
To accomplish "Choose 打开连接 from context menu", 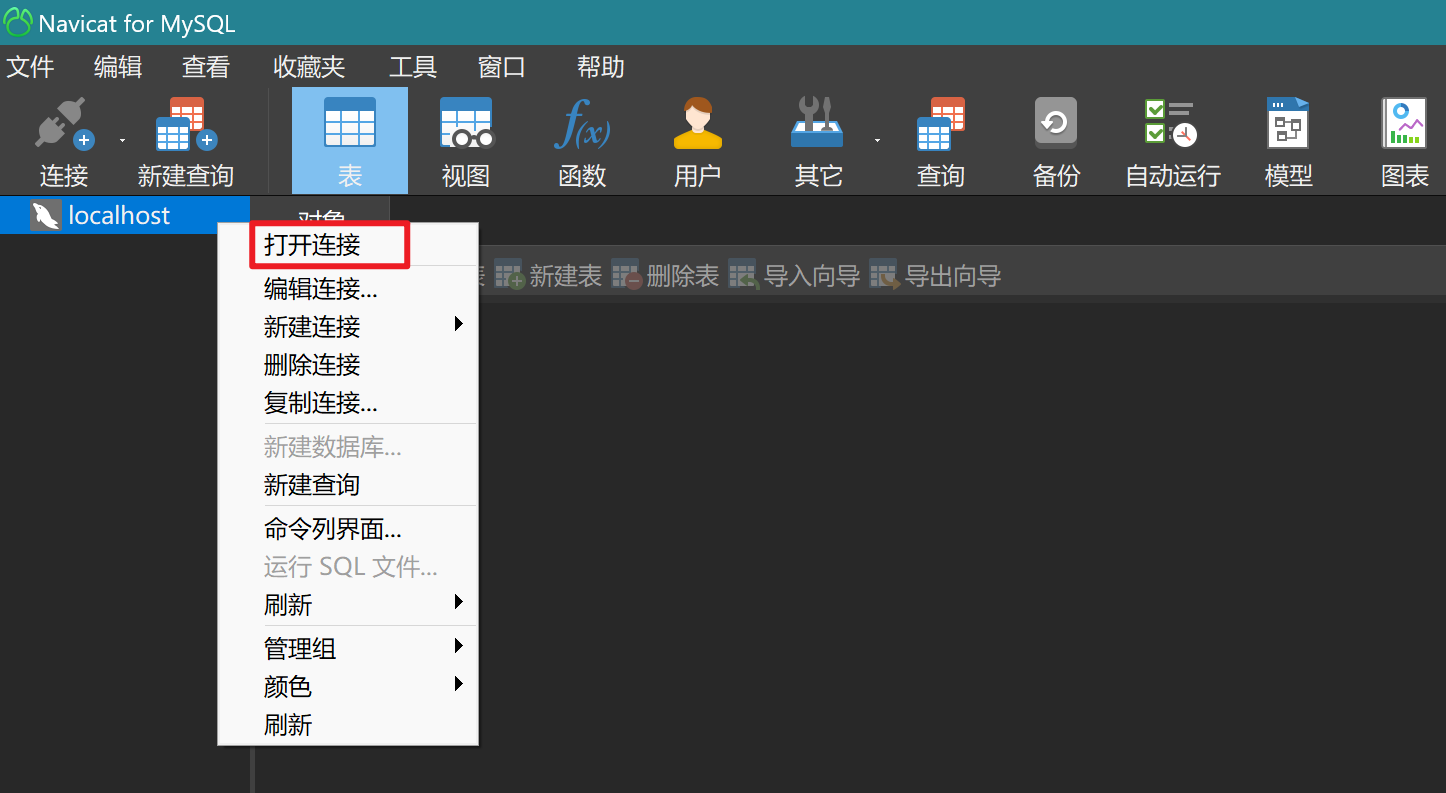I will pos(348,246).
